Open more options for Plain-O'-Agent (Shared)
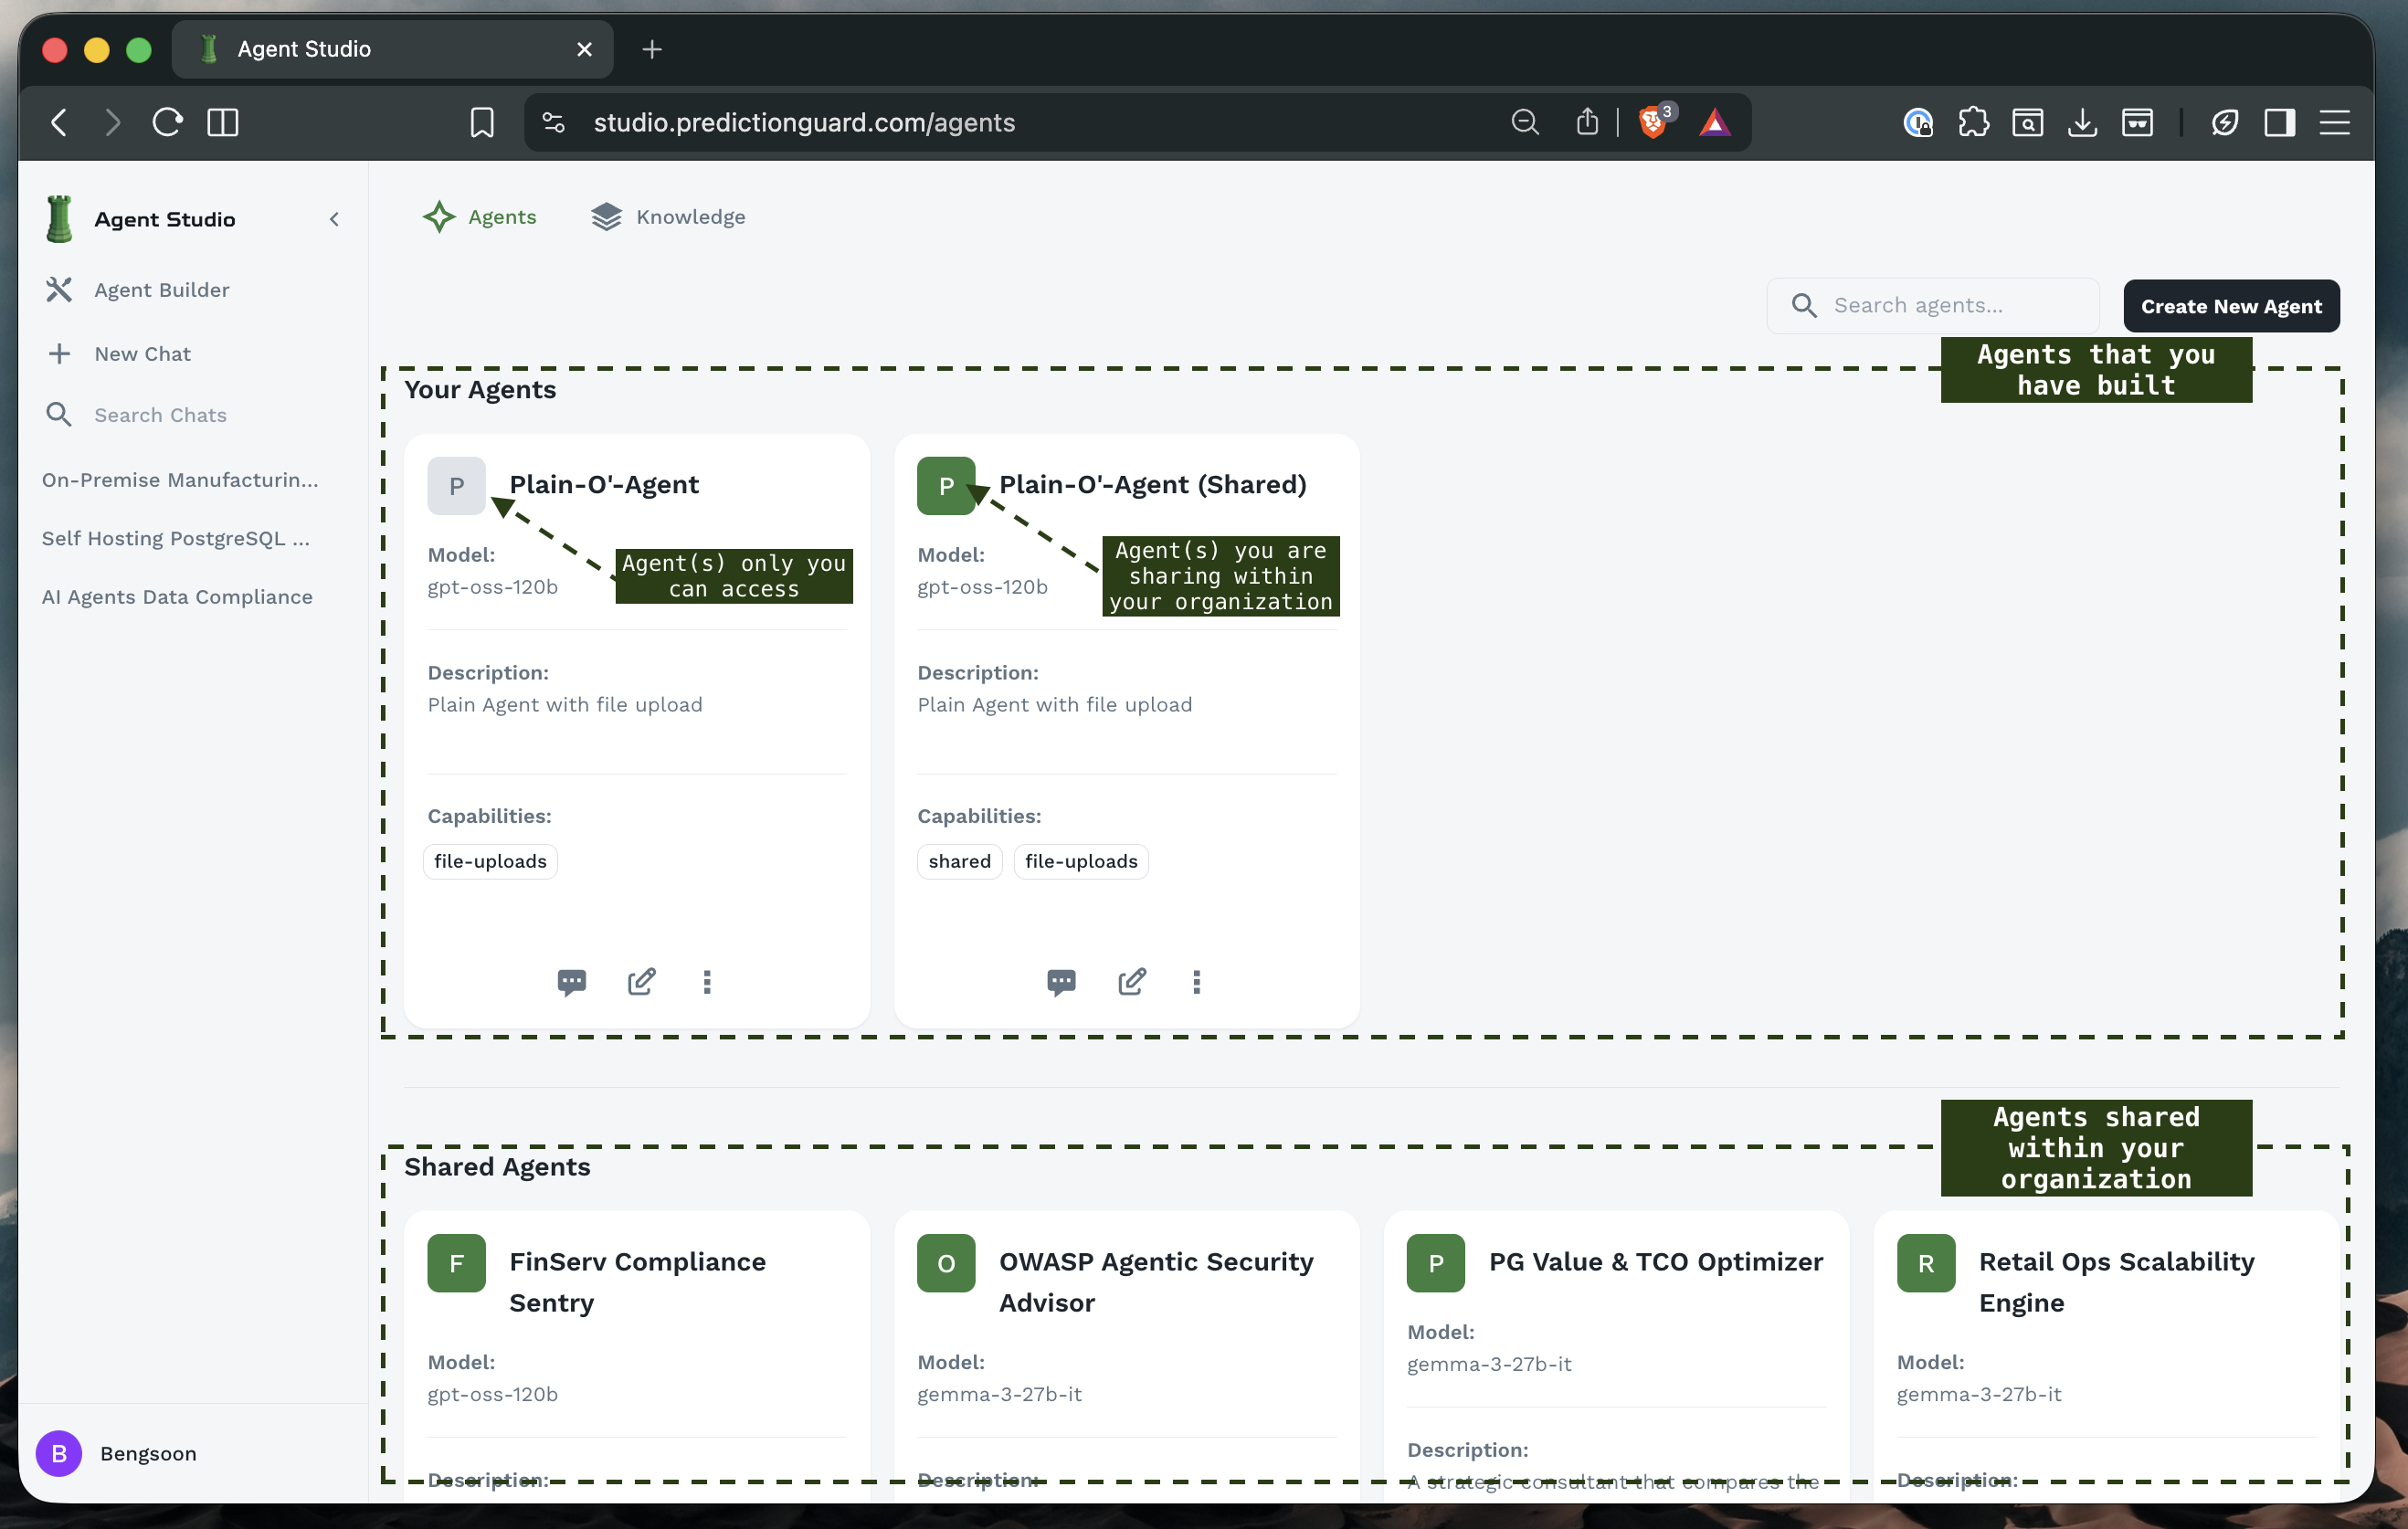The height and width of the screenshot is (1529, 2408). click(x=1196, y=982)
